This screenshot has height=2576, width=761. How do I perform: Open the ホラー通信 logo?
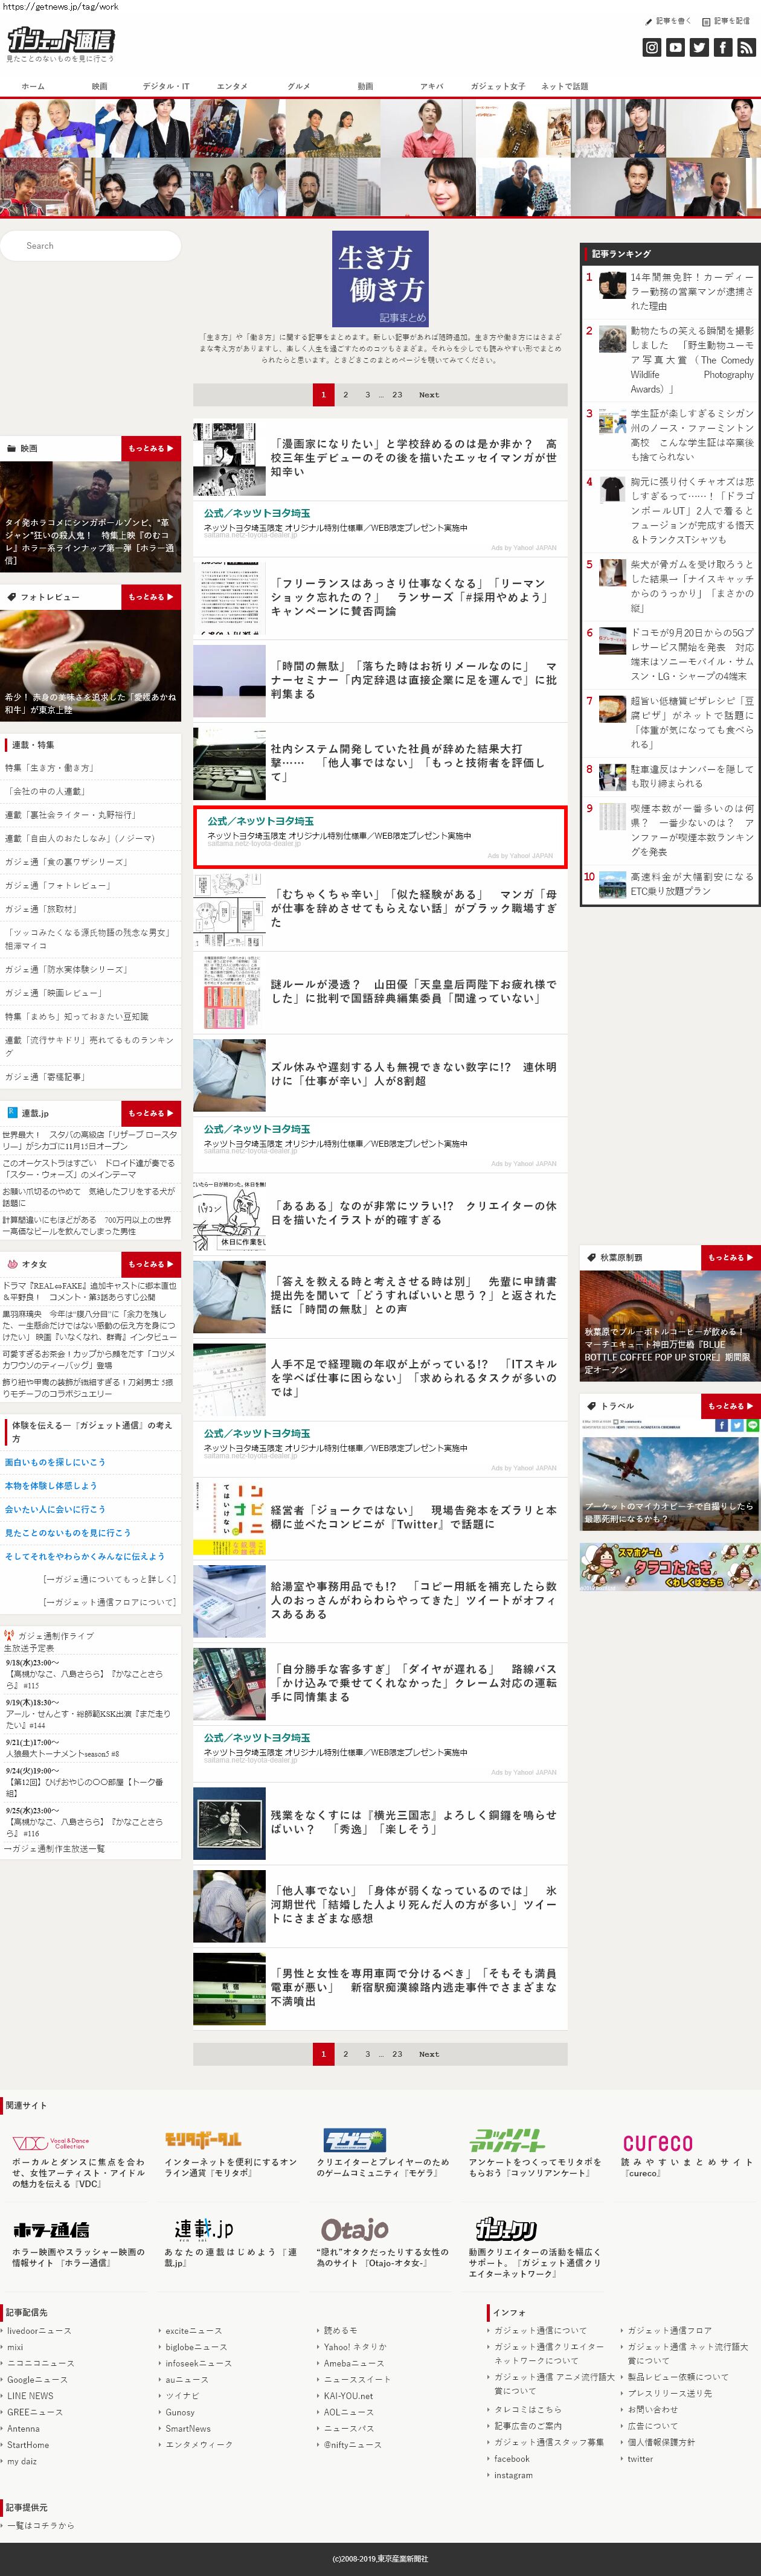[51, 2229]
